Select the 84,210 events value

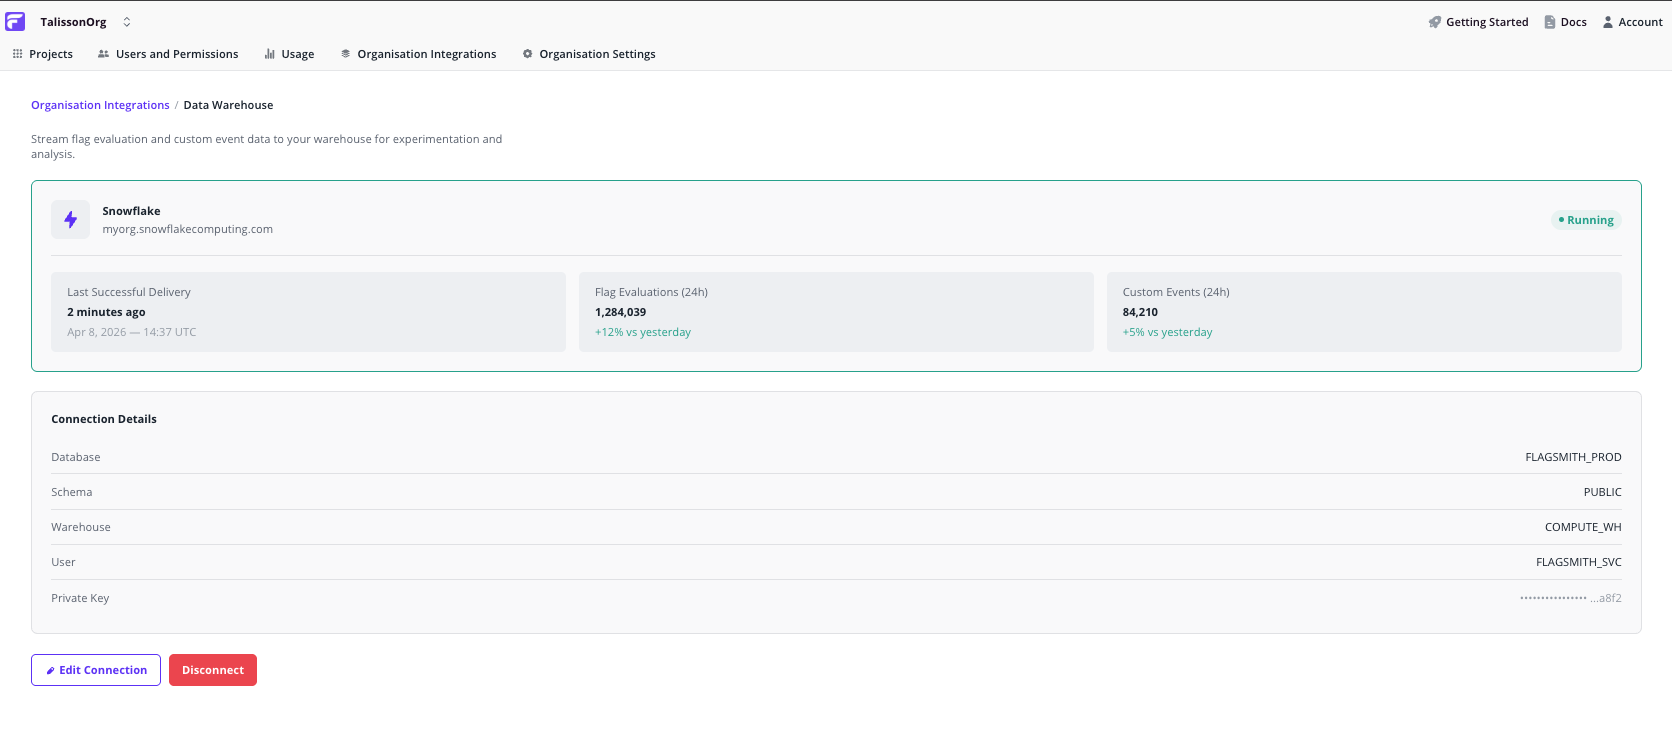(x=1140, y=312)
